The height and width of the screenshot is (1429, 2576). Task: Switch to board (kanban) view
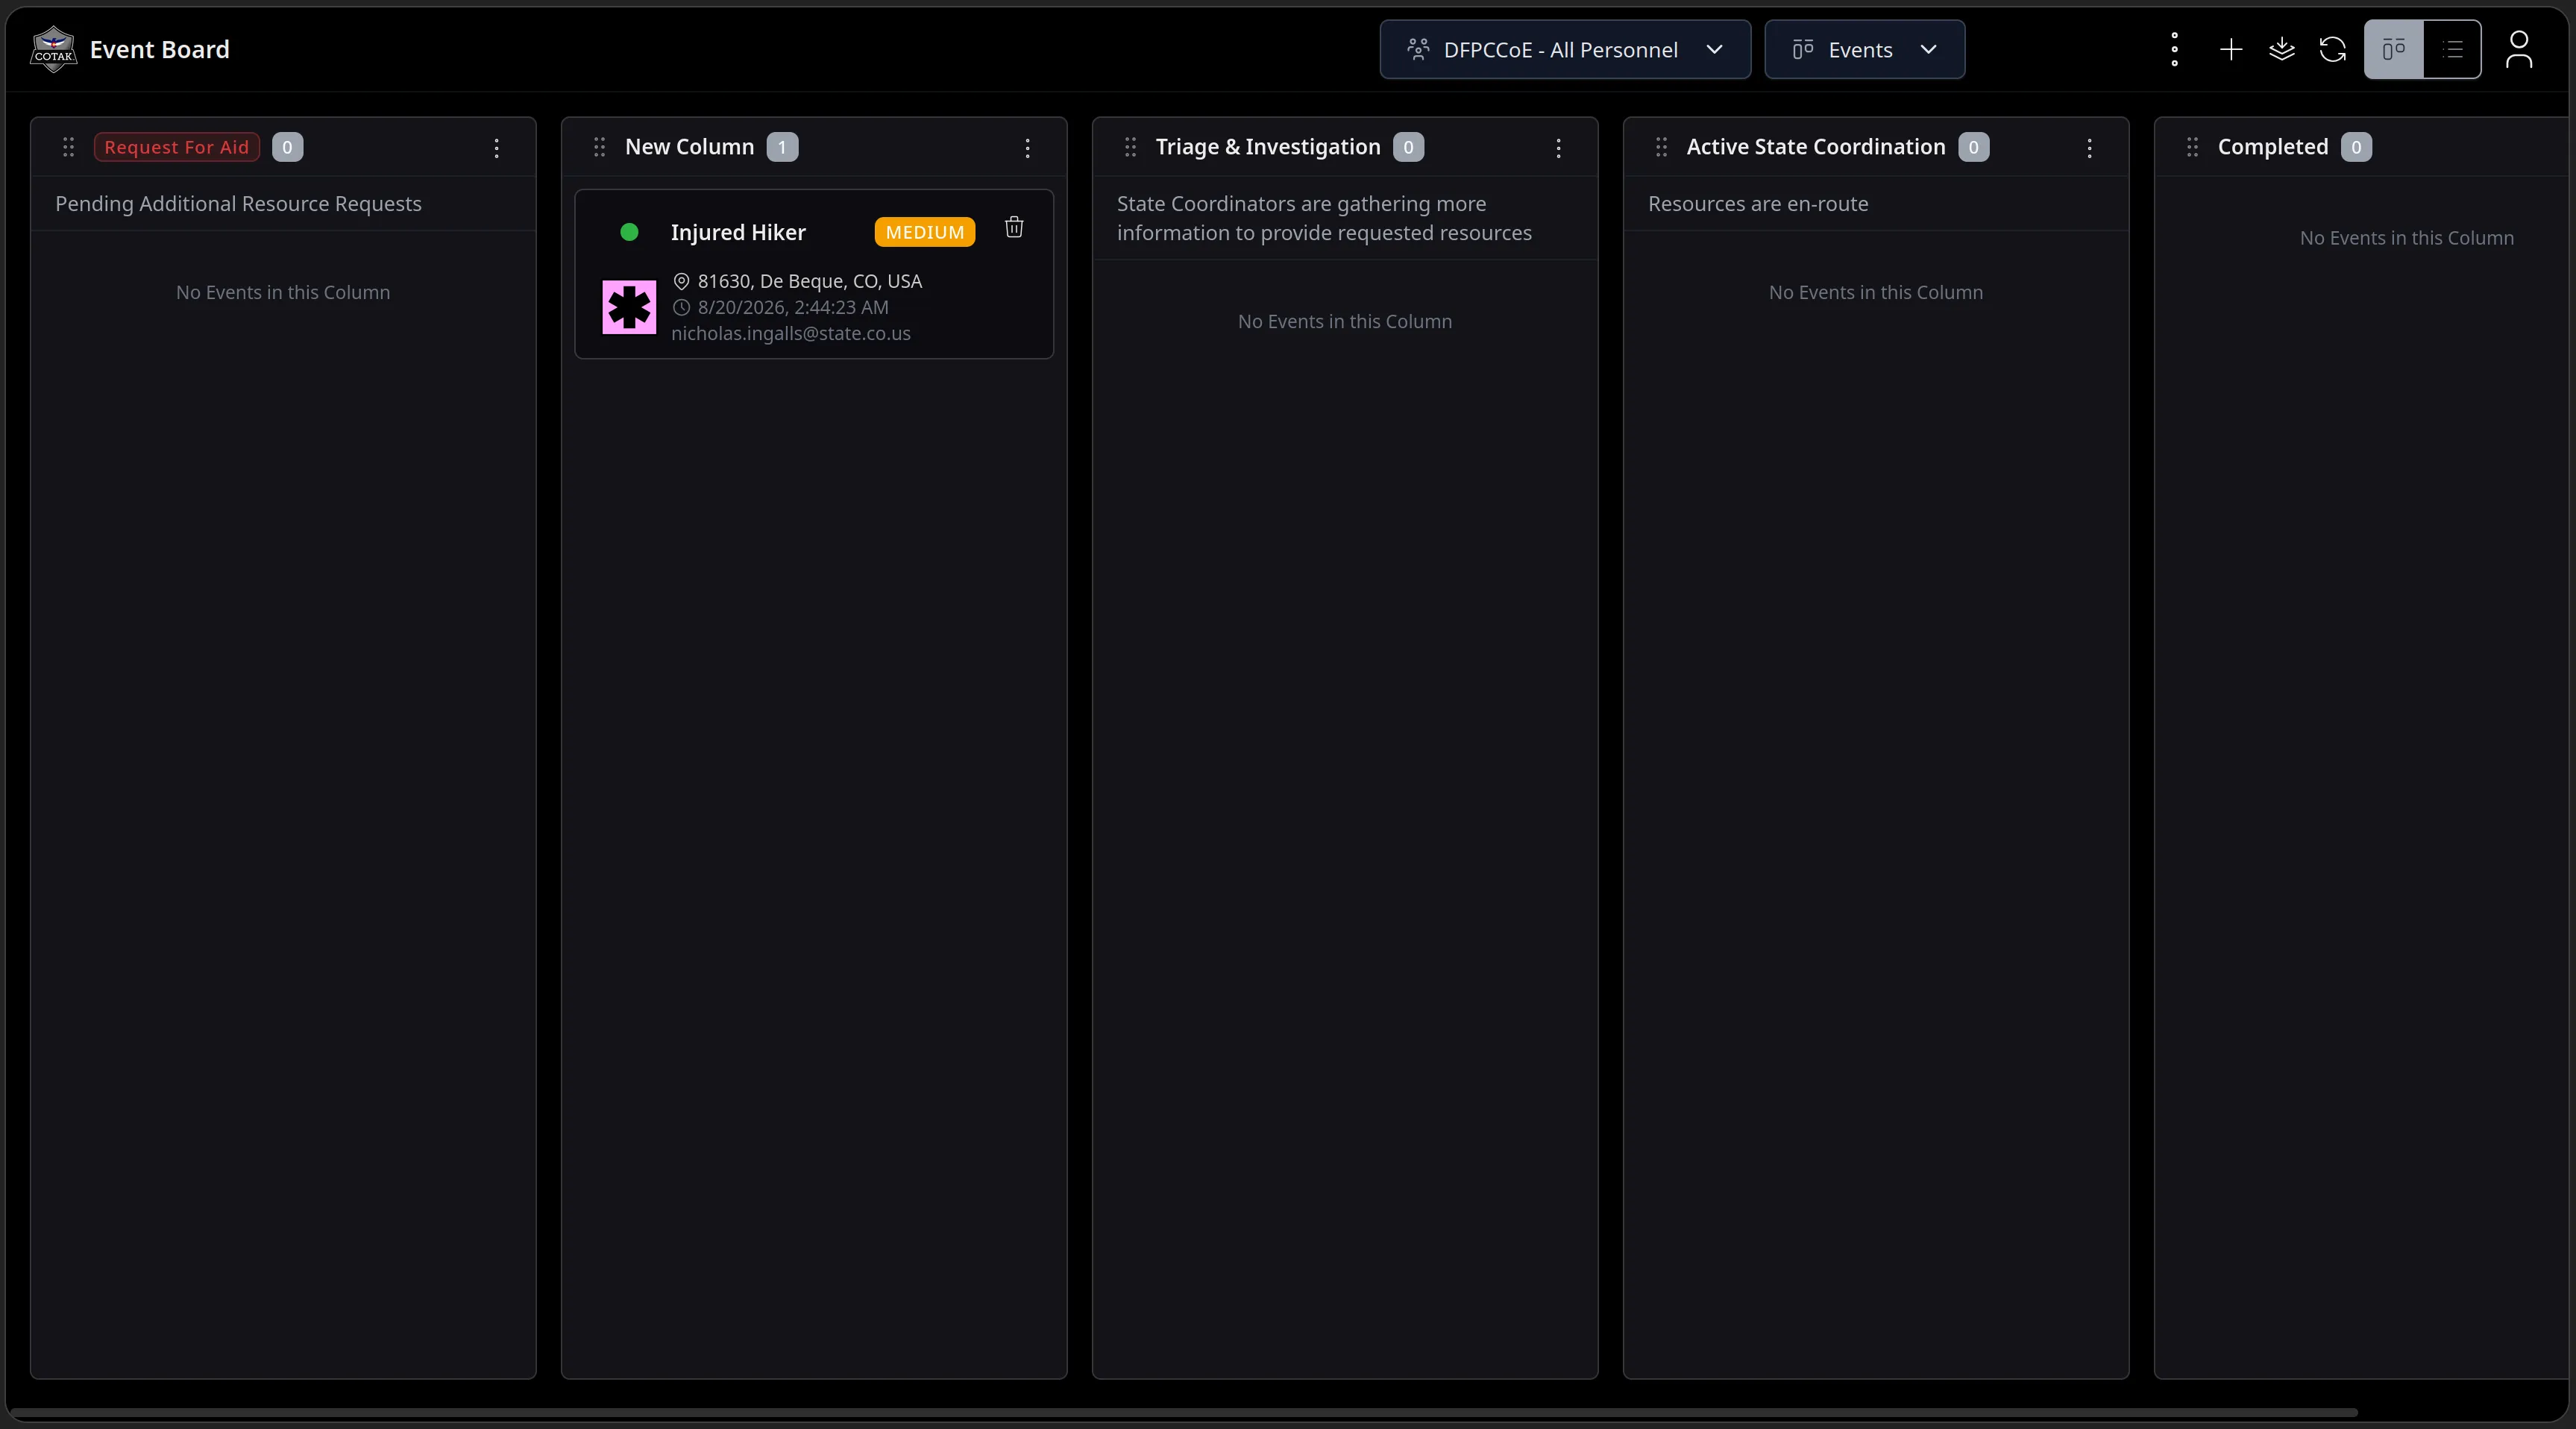click(2393, 49)
